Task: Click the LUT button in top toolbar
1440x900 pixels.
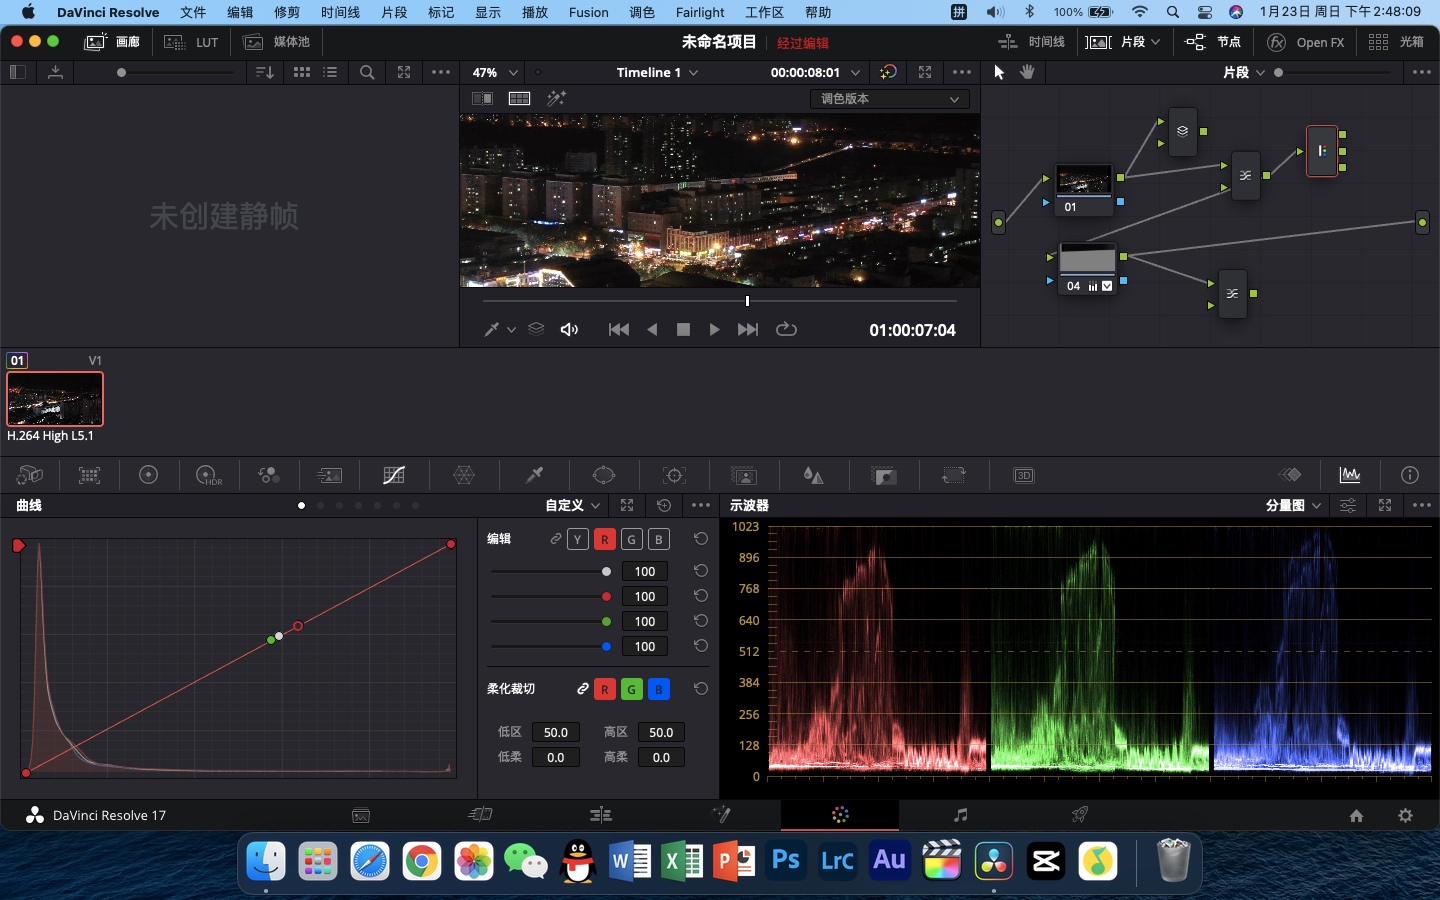Action: click(192, 42)
